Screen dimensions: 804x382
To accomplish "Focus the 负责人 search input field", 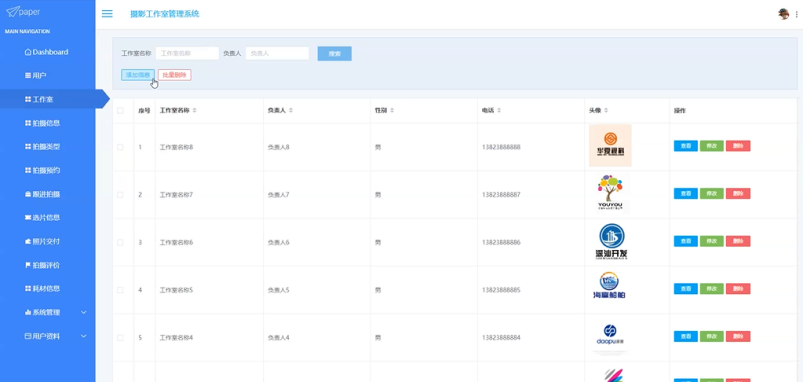I will [x=277, y=53].
